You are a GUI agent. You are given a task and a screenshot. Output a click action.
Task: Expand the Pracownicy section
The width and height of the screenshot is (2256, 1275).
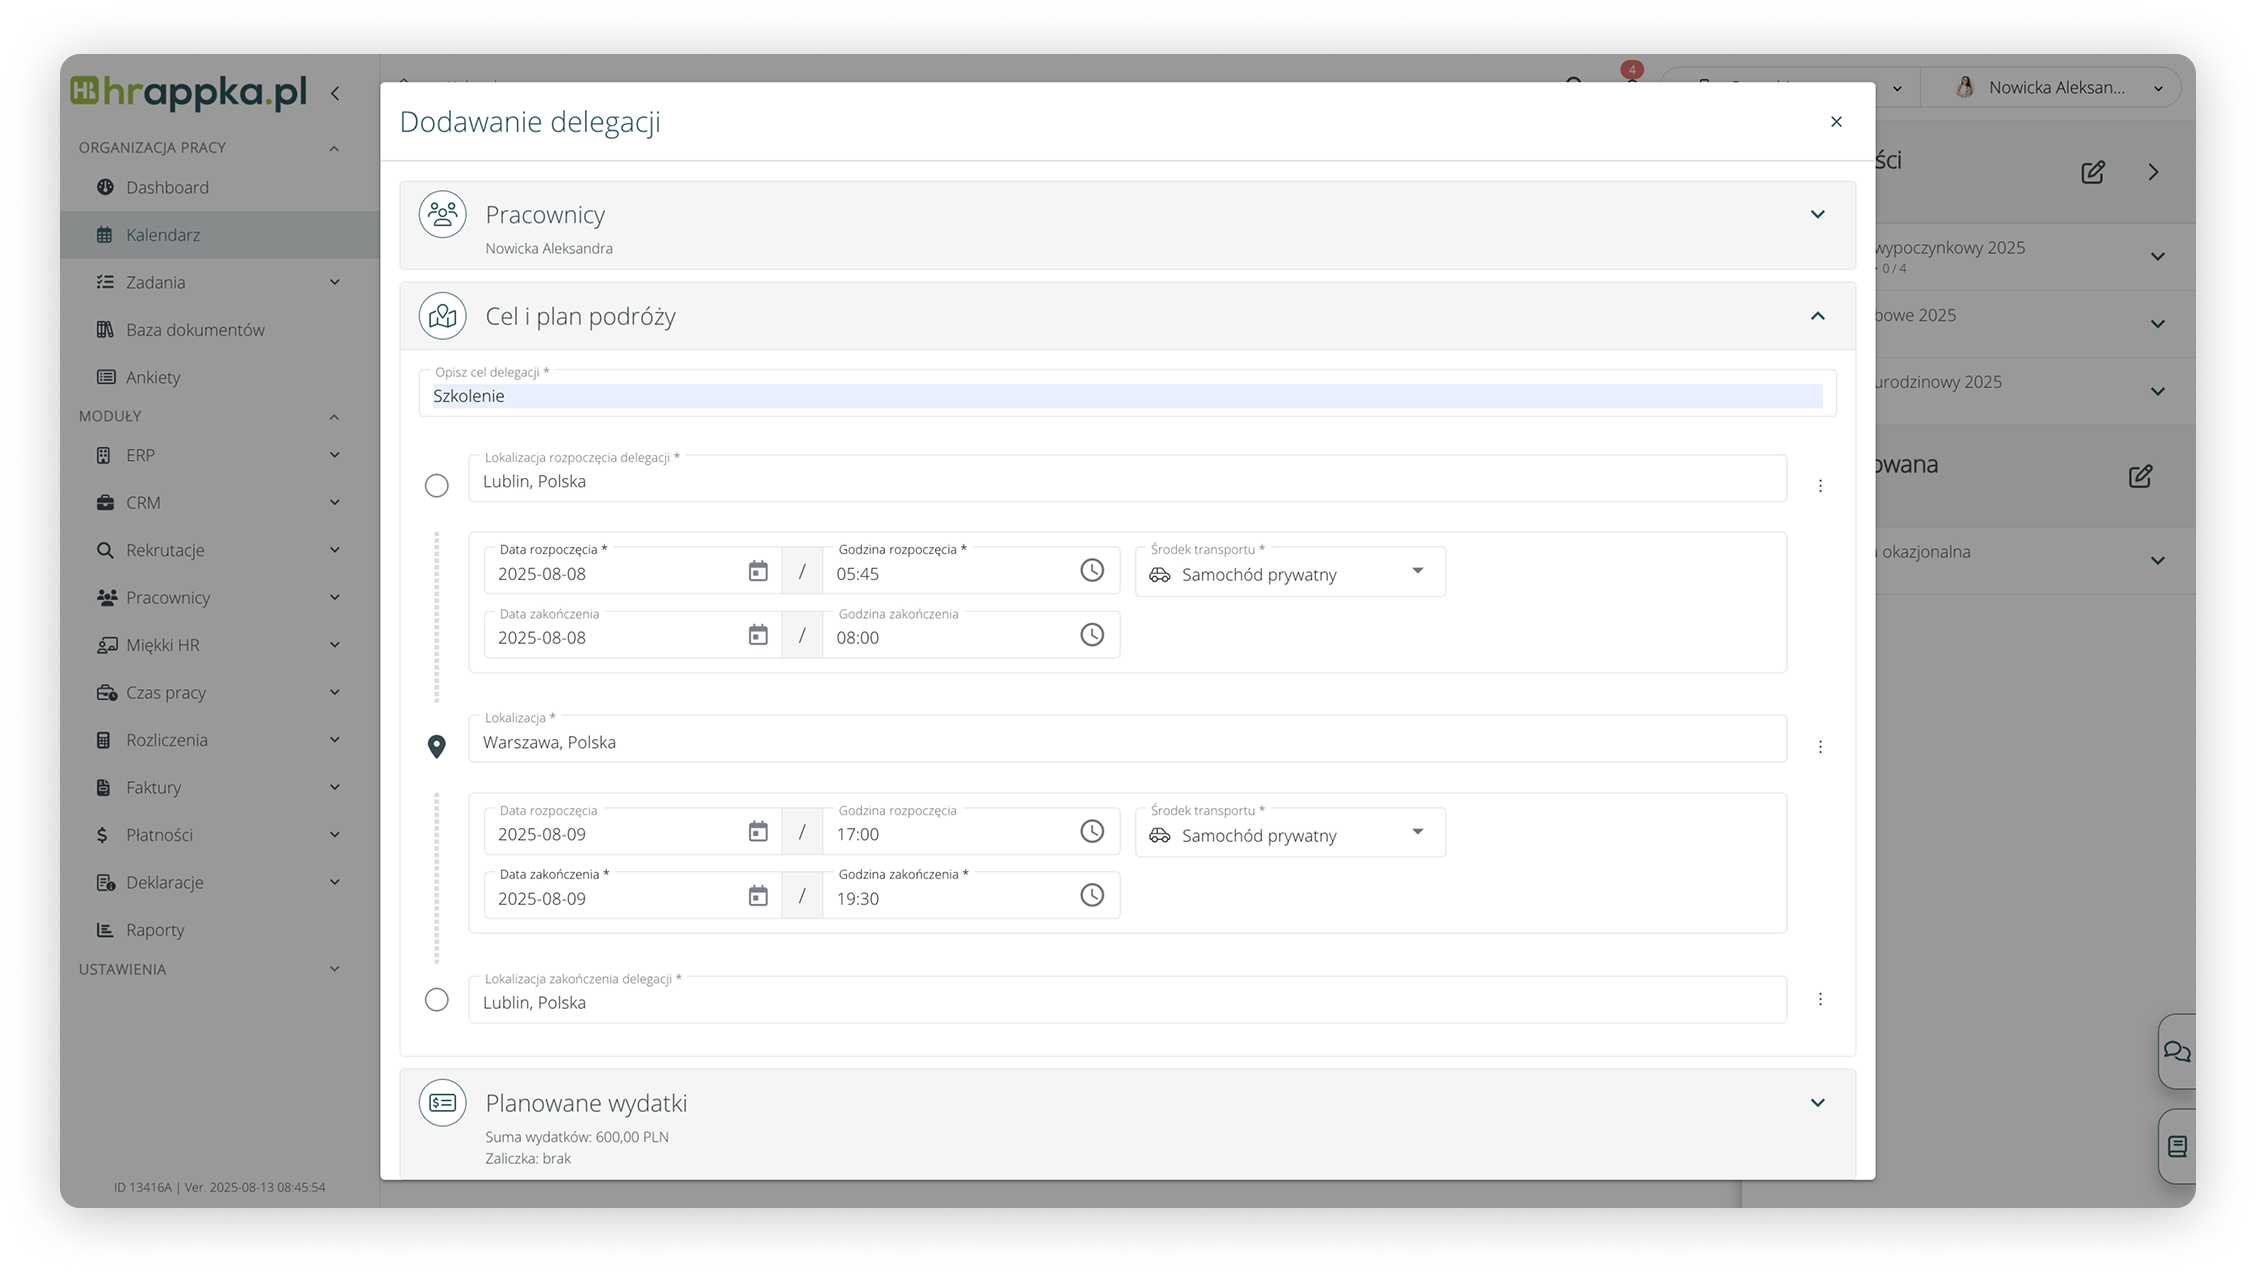coord(1817,215)
